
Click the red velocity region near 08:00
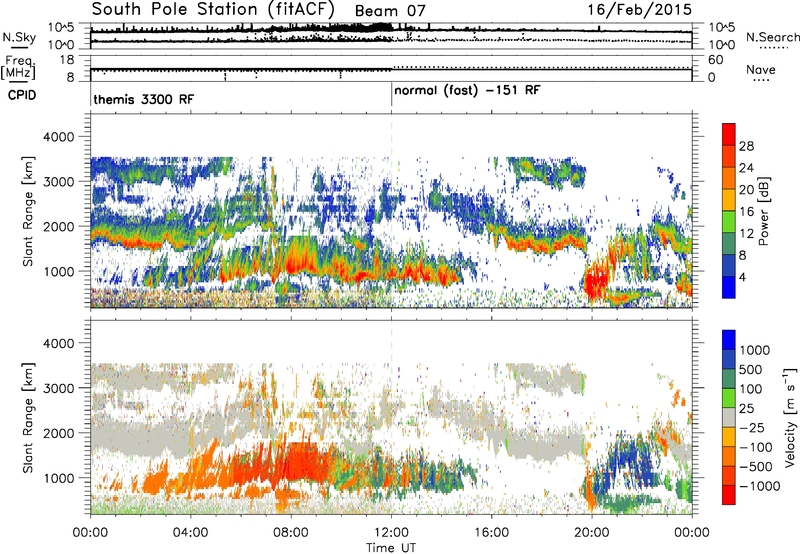[298, 462]
